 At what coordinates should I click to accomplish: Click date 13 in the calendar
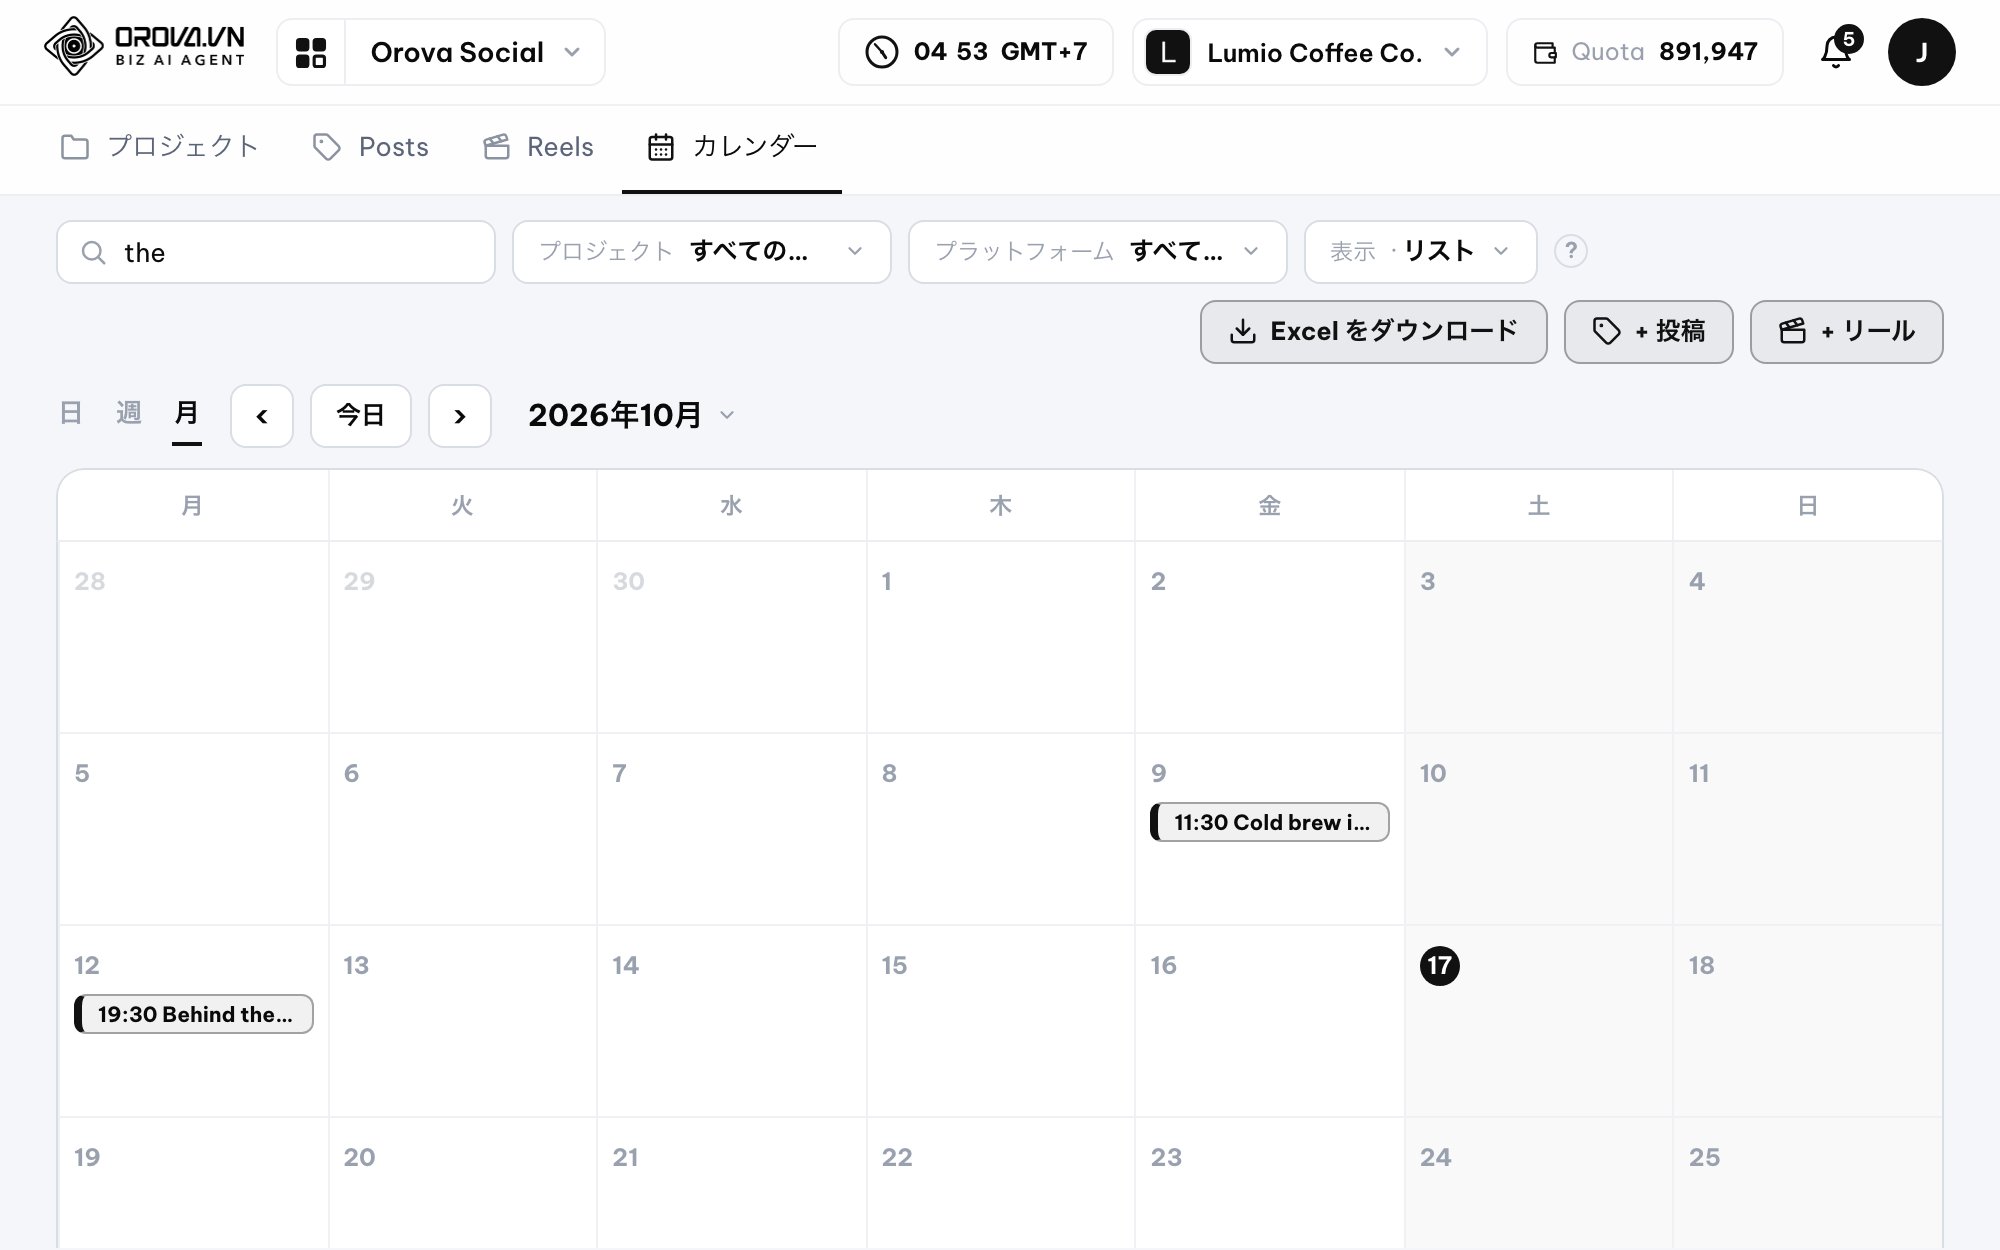click(356, 965)
